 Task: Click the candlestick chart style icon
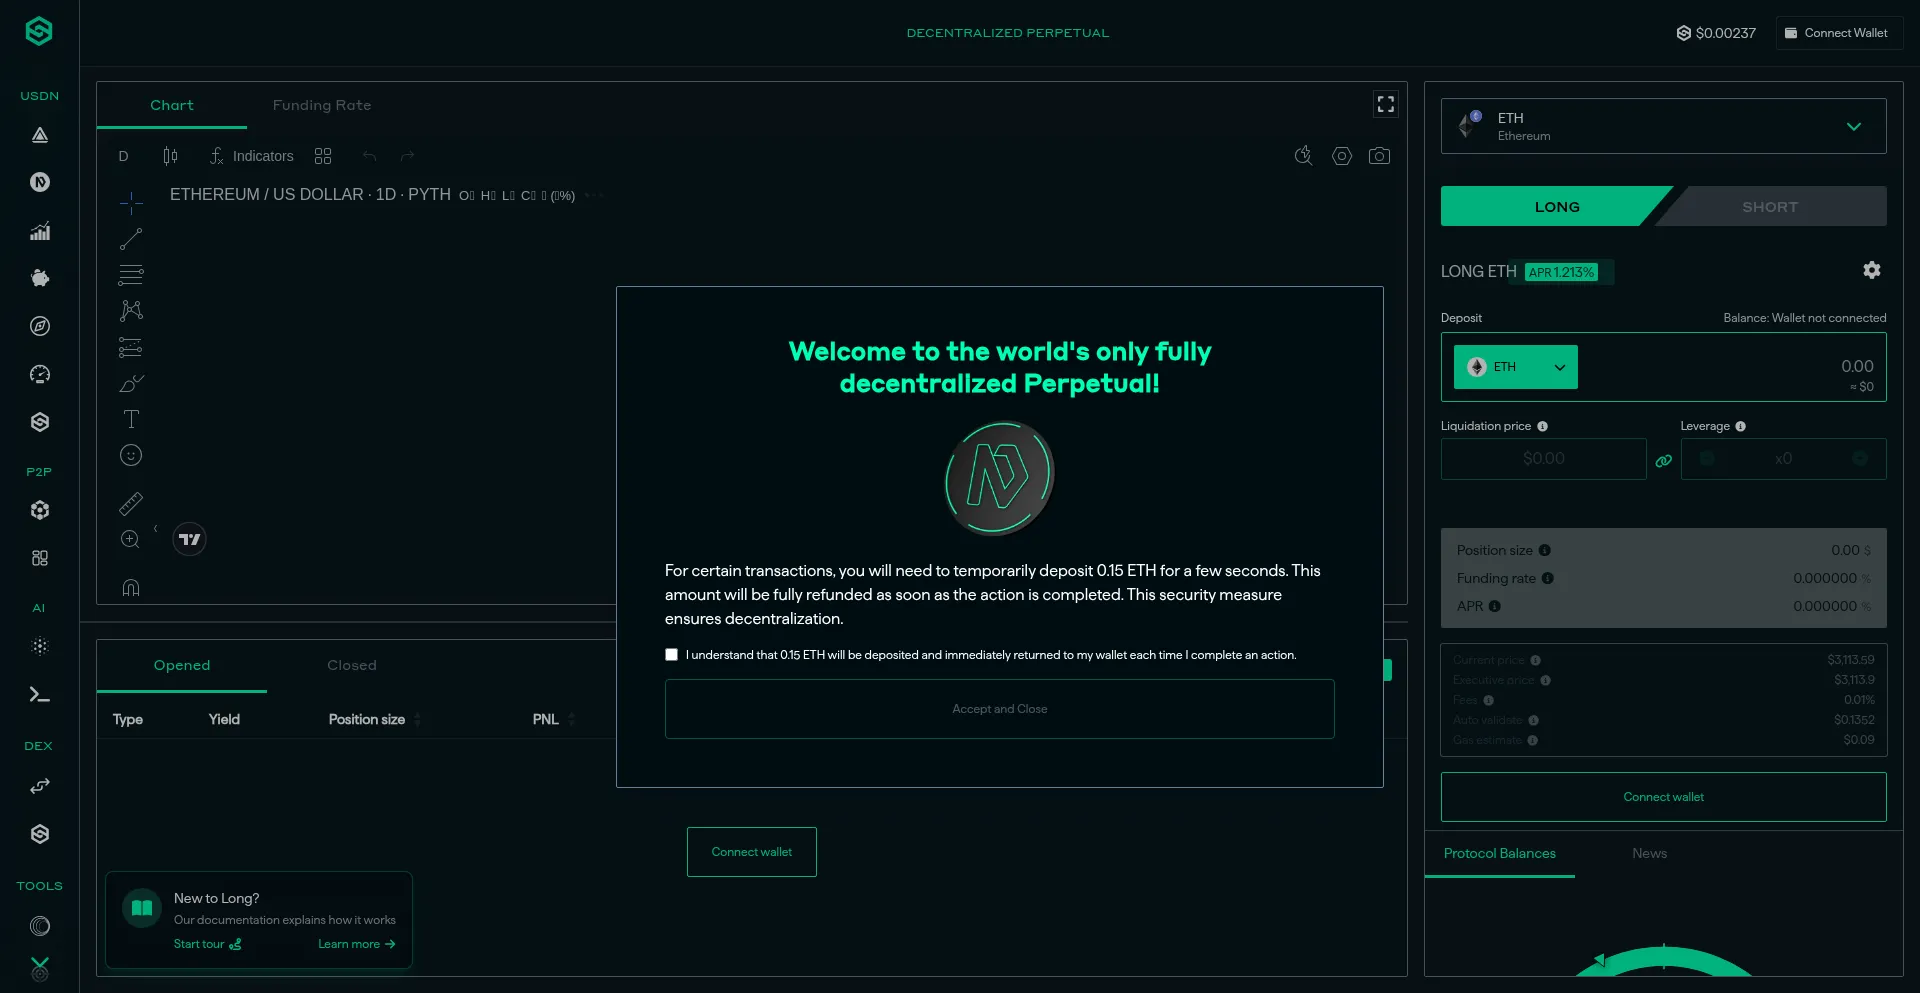tap(170, 156)
